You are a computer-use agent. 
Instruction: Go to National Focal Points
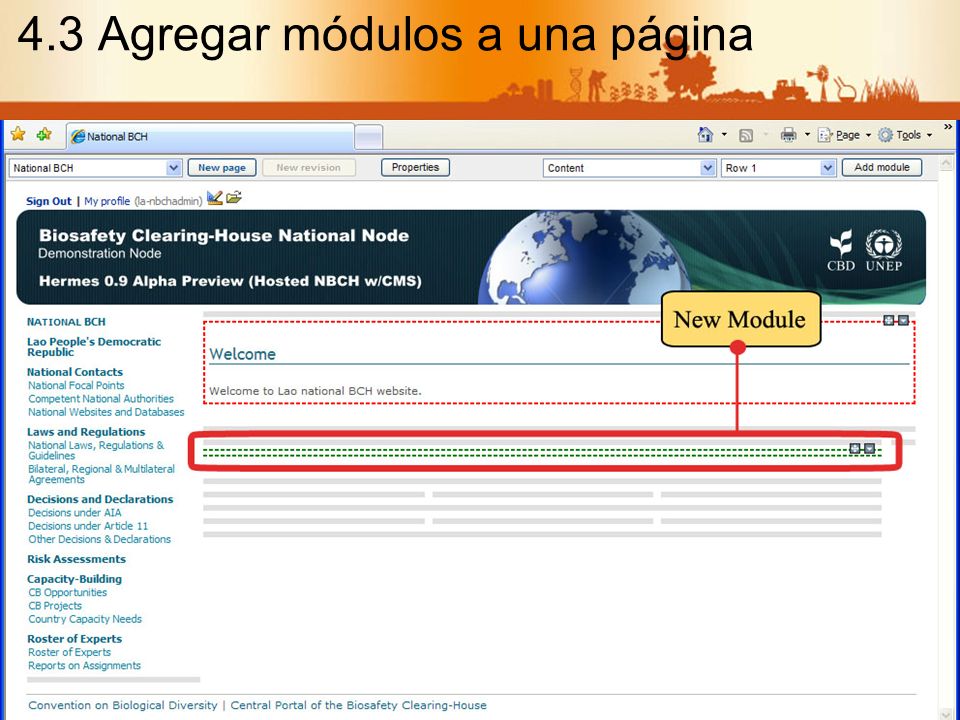[x=76, y=385]
